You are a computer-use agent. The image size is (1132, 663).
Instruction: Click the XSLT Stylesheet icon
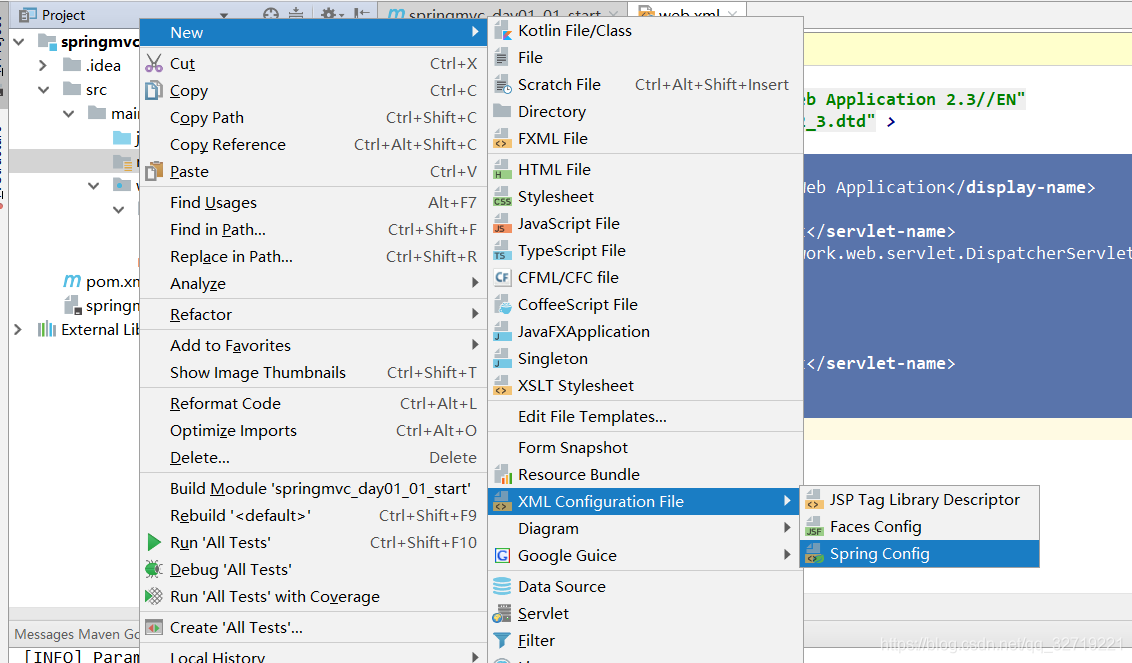502,386
